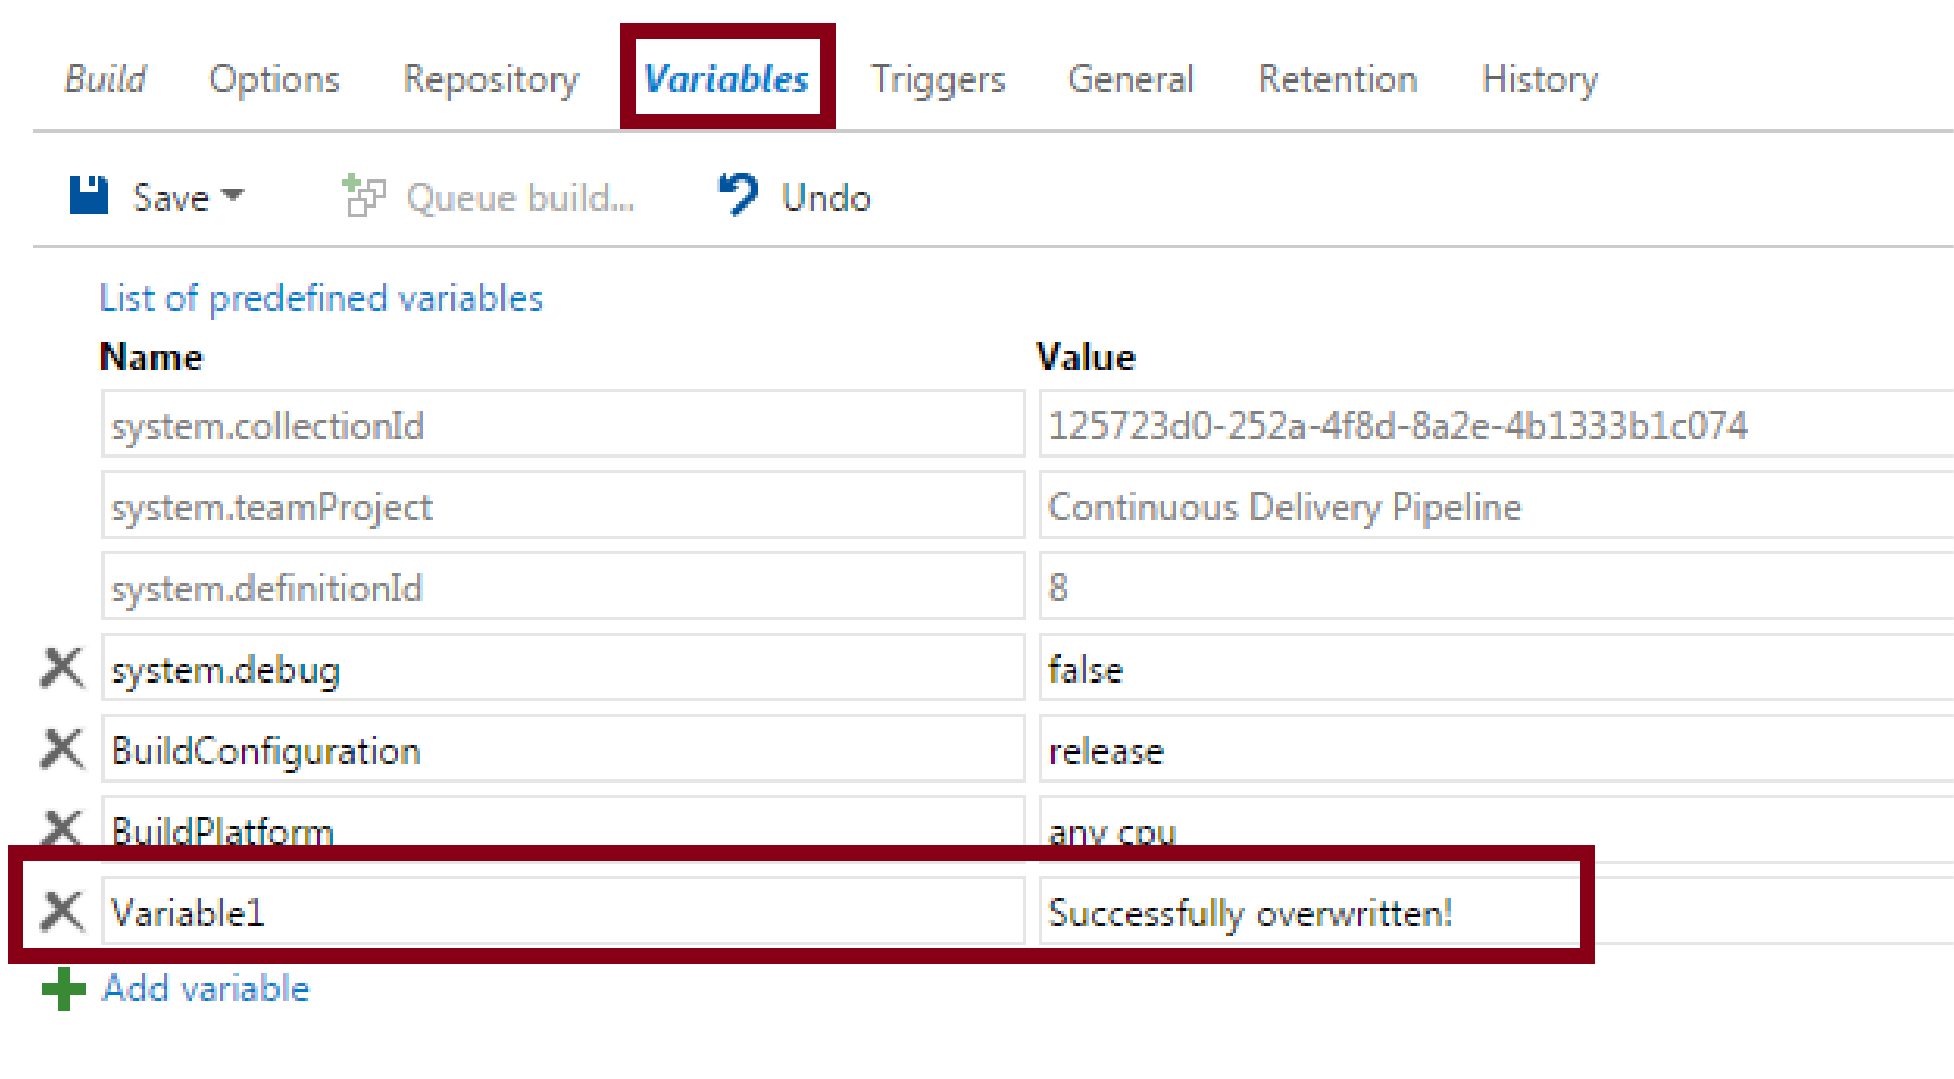Select the Queue build icon
Image resolution: width=1954 pixels, height=1079 pixels.
pos(362,196)
